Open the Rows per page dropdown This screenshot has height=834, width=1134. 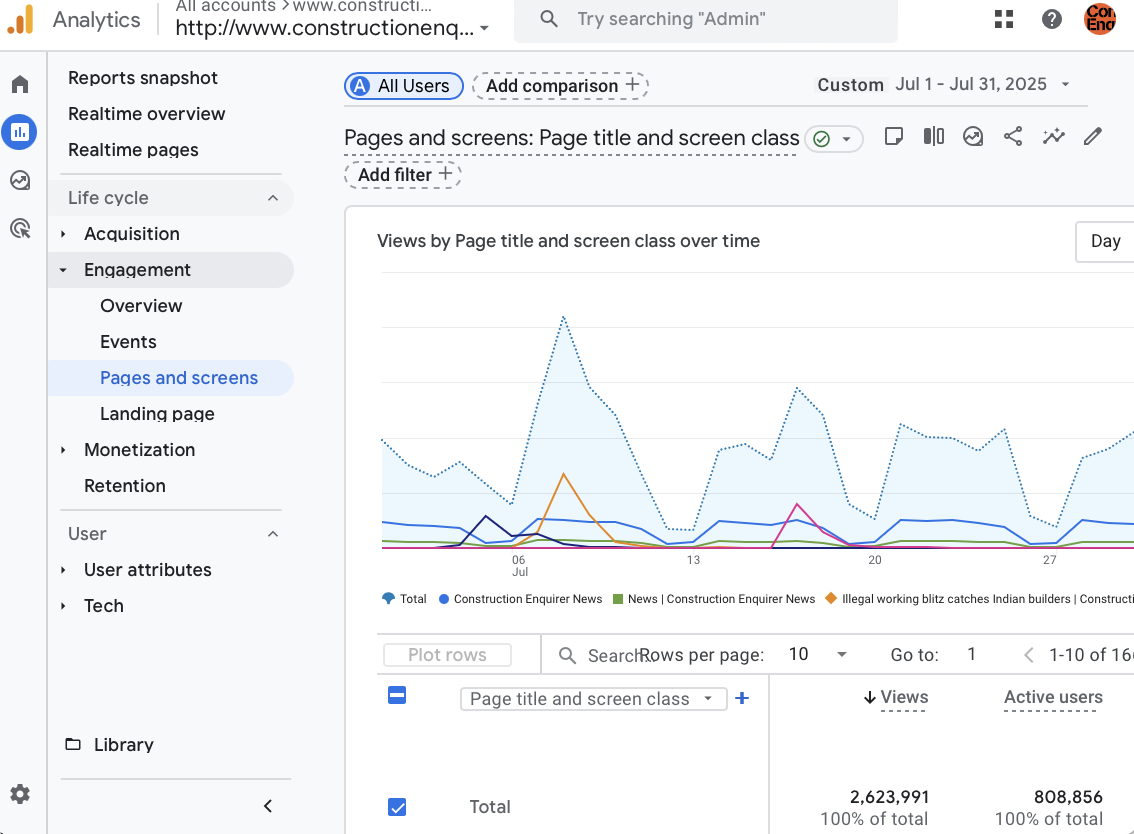(x=818, y=655)
